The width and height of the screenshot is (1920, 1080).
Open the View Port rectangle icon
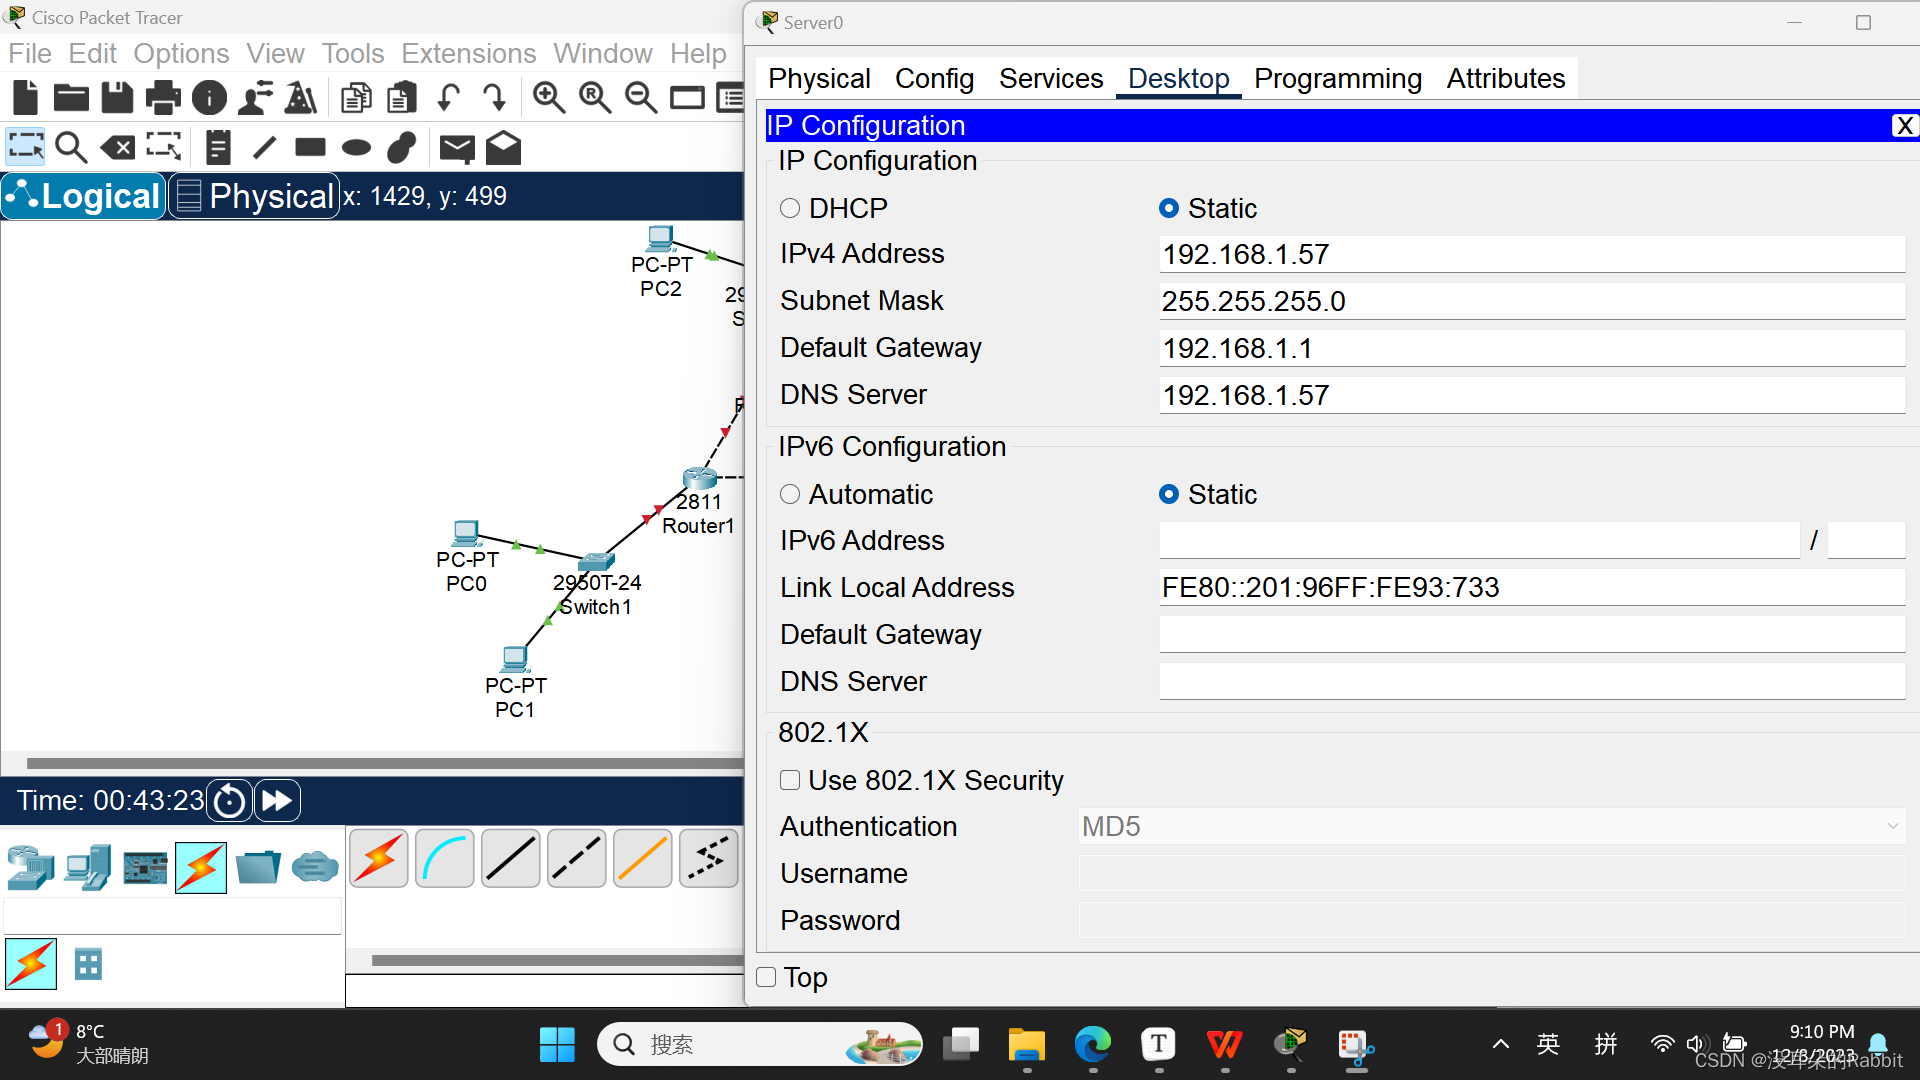[x=687, y=97]
